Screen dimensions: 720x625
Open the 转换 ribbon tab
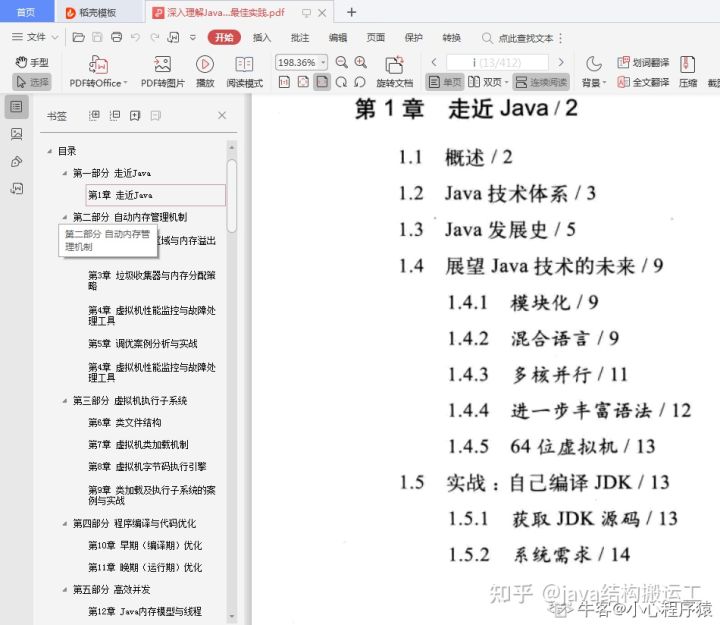point(451,38)
